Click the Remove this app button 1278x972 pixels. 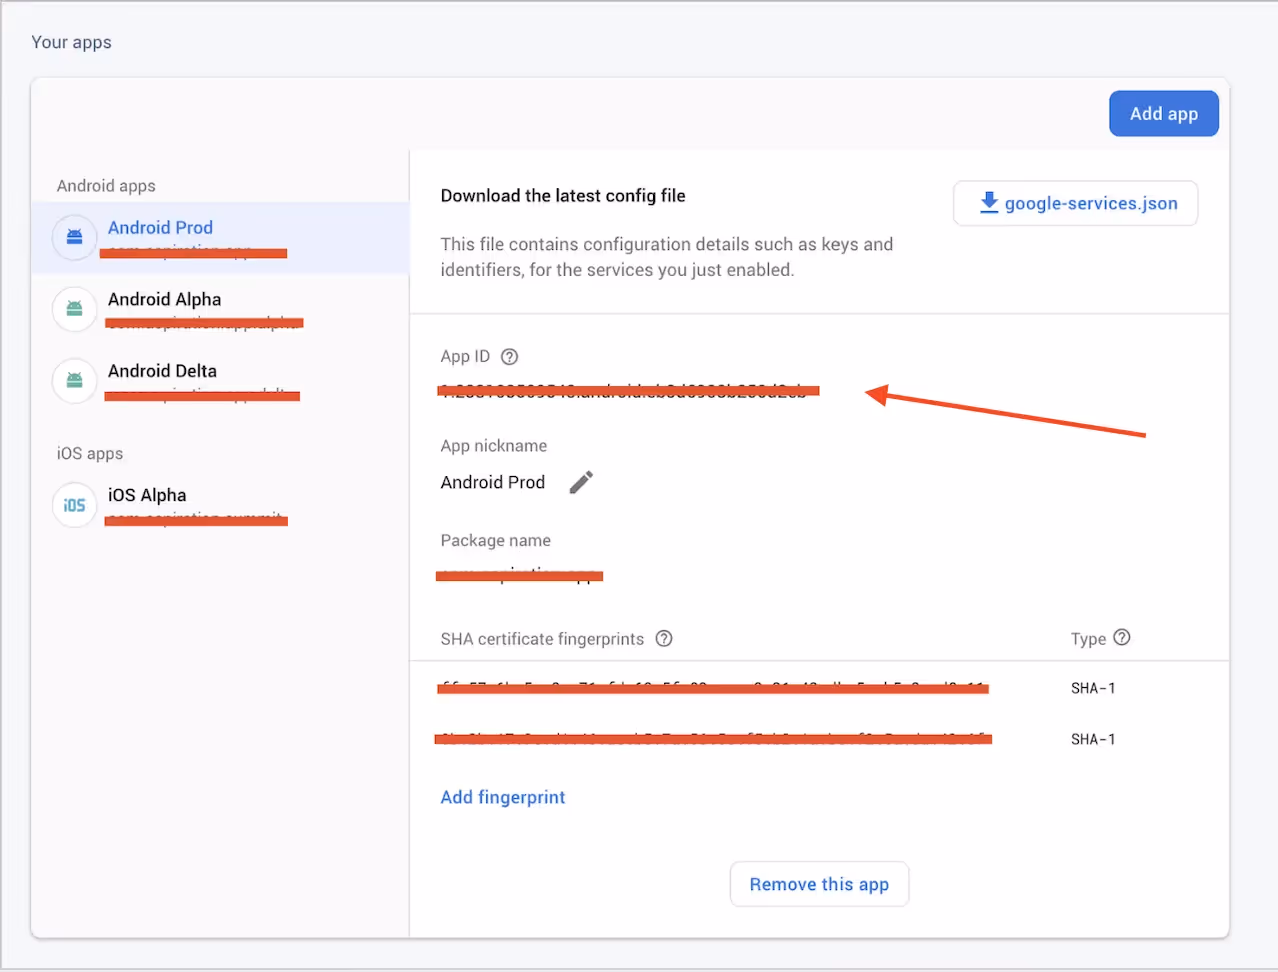click(x=819, y=884)
